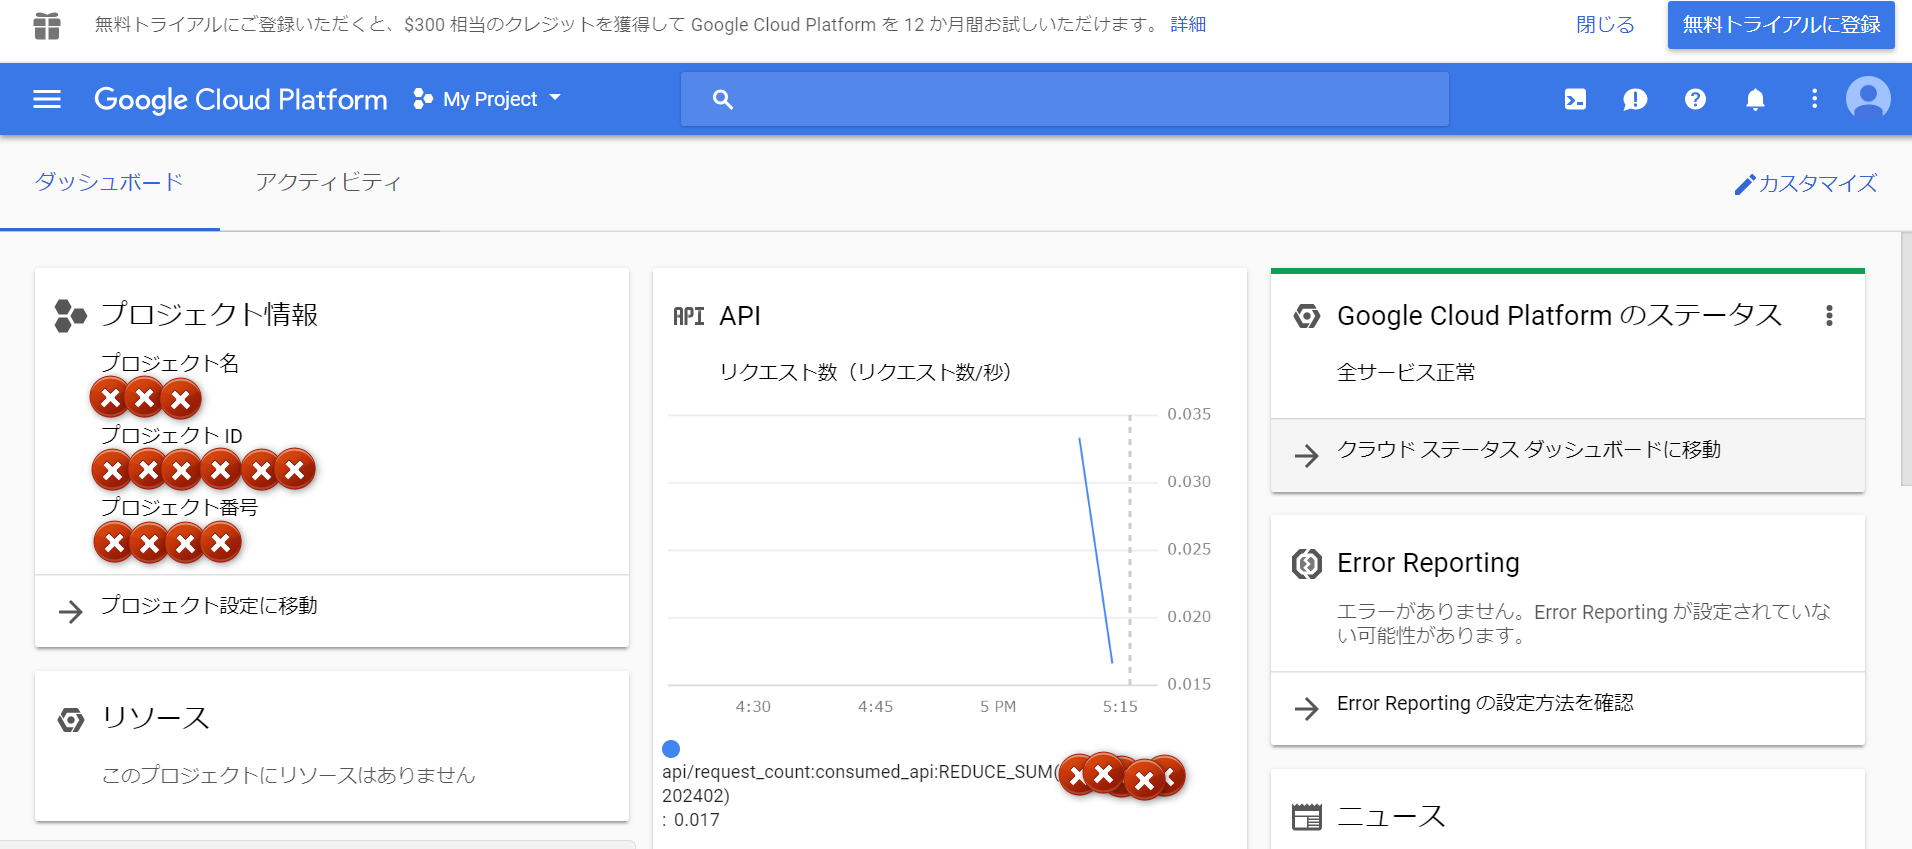Open the hamburger navigation menu
Viewport: 1912px width, 849px height.
(x=47, y=99)
